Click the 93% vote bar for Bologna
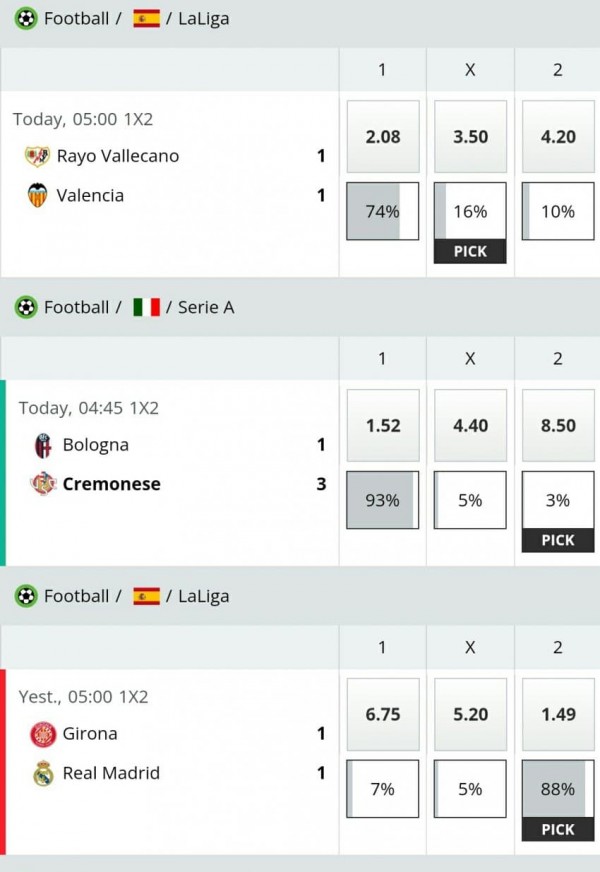 (x=382, y=500)
